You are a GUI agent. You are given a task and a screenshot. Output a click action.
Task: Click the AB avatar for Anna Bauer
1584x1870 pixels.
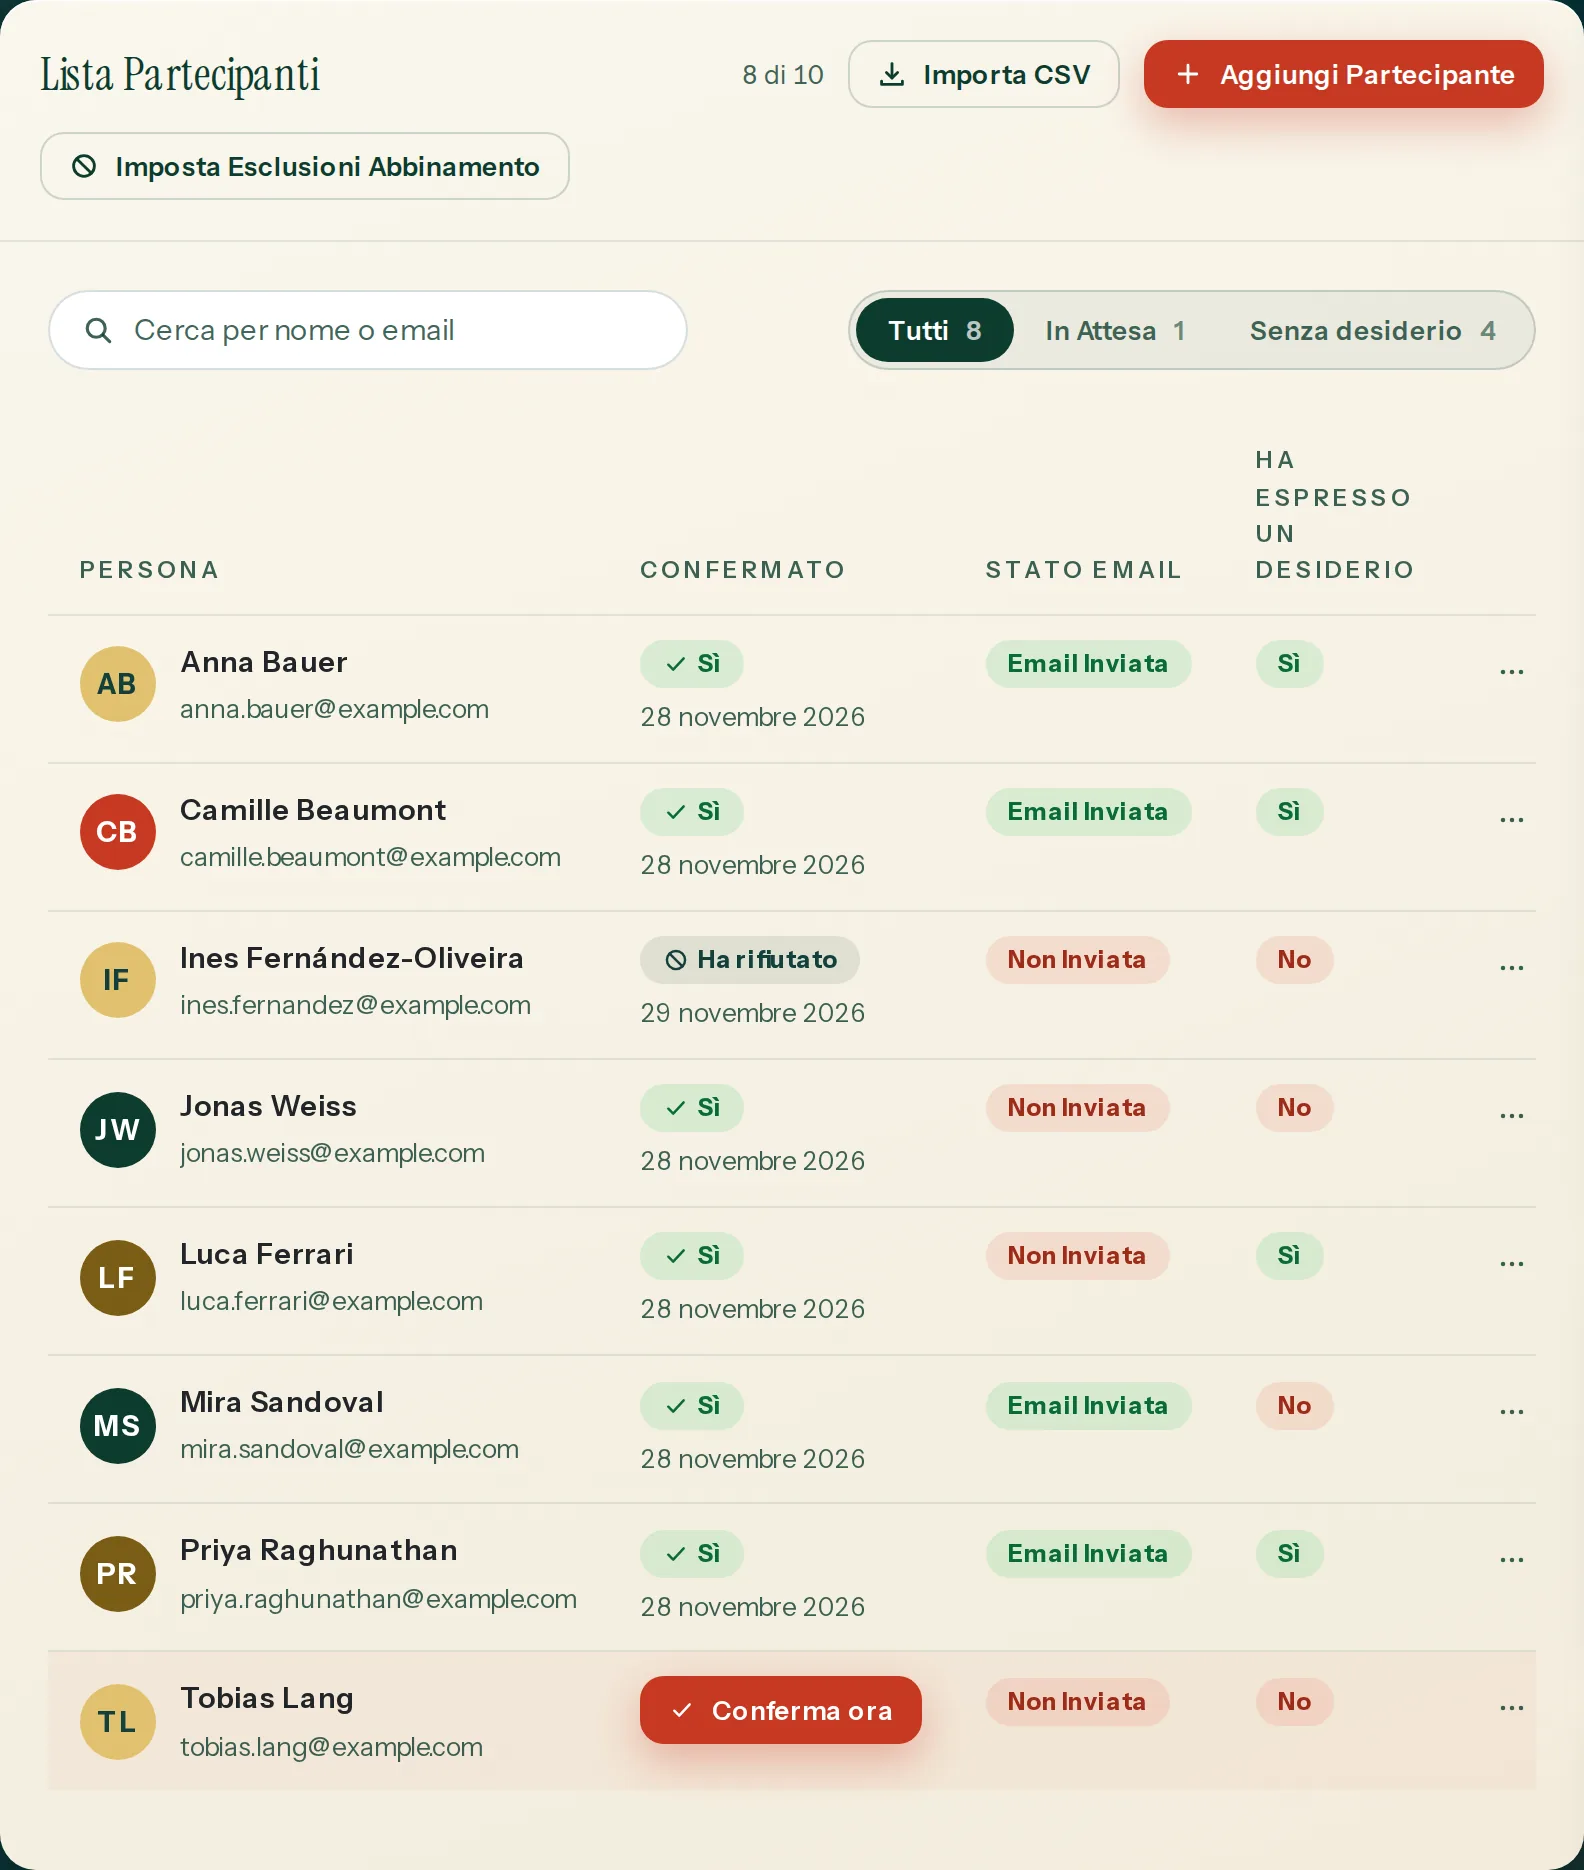pos(118,684)
